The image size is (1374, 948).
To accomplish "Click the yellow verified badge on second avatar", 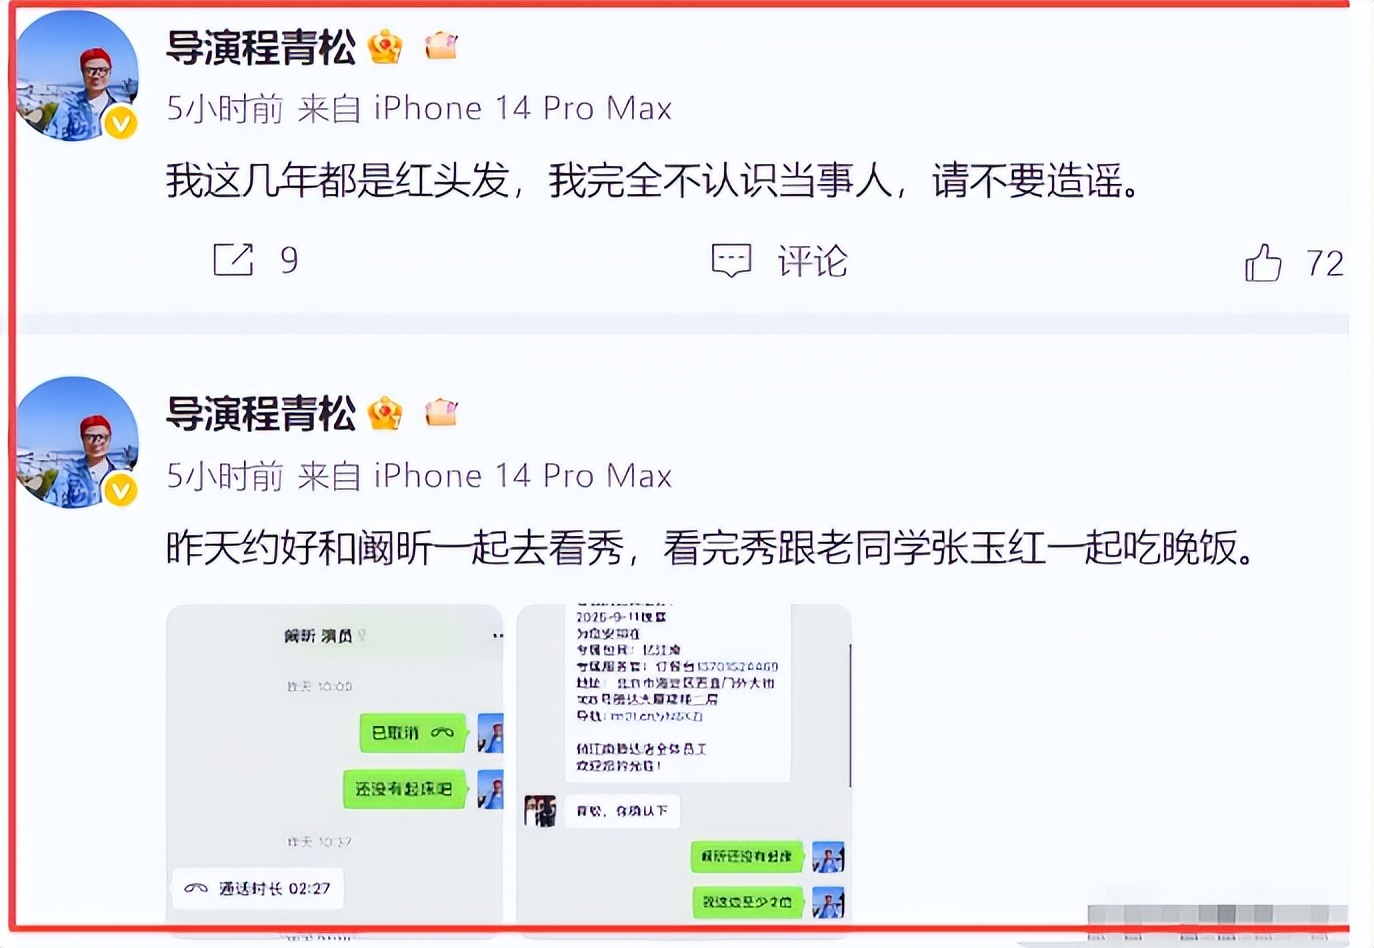I will (x=121, y=490).
